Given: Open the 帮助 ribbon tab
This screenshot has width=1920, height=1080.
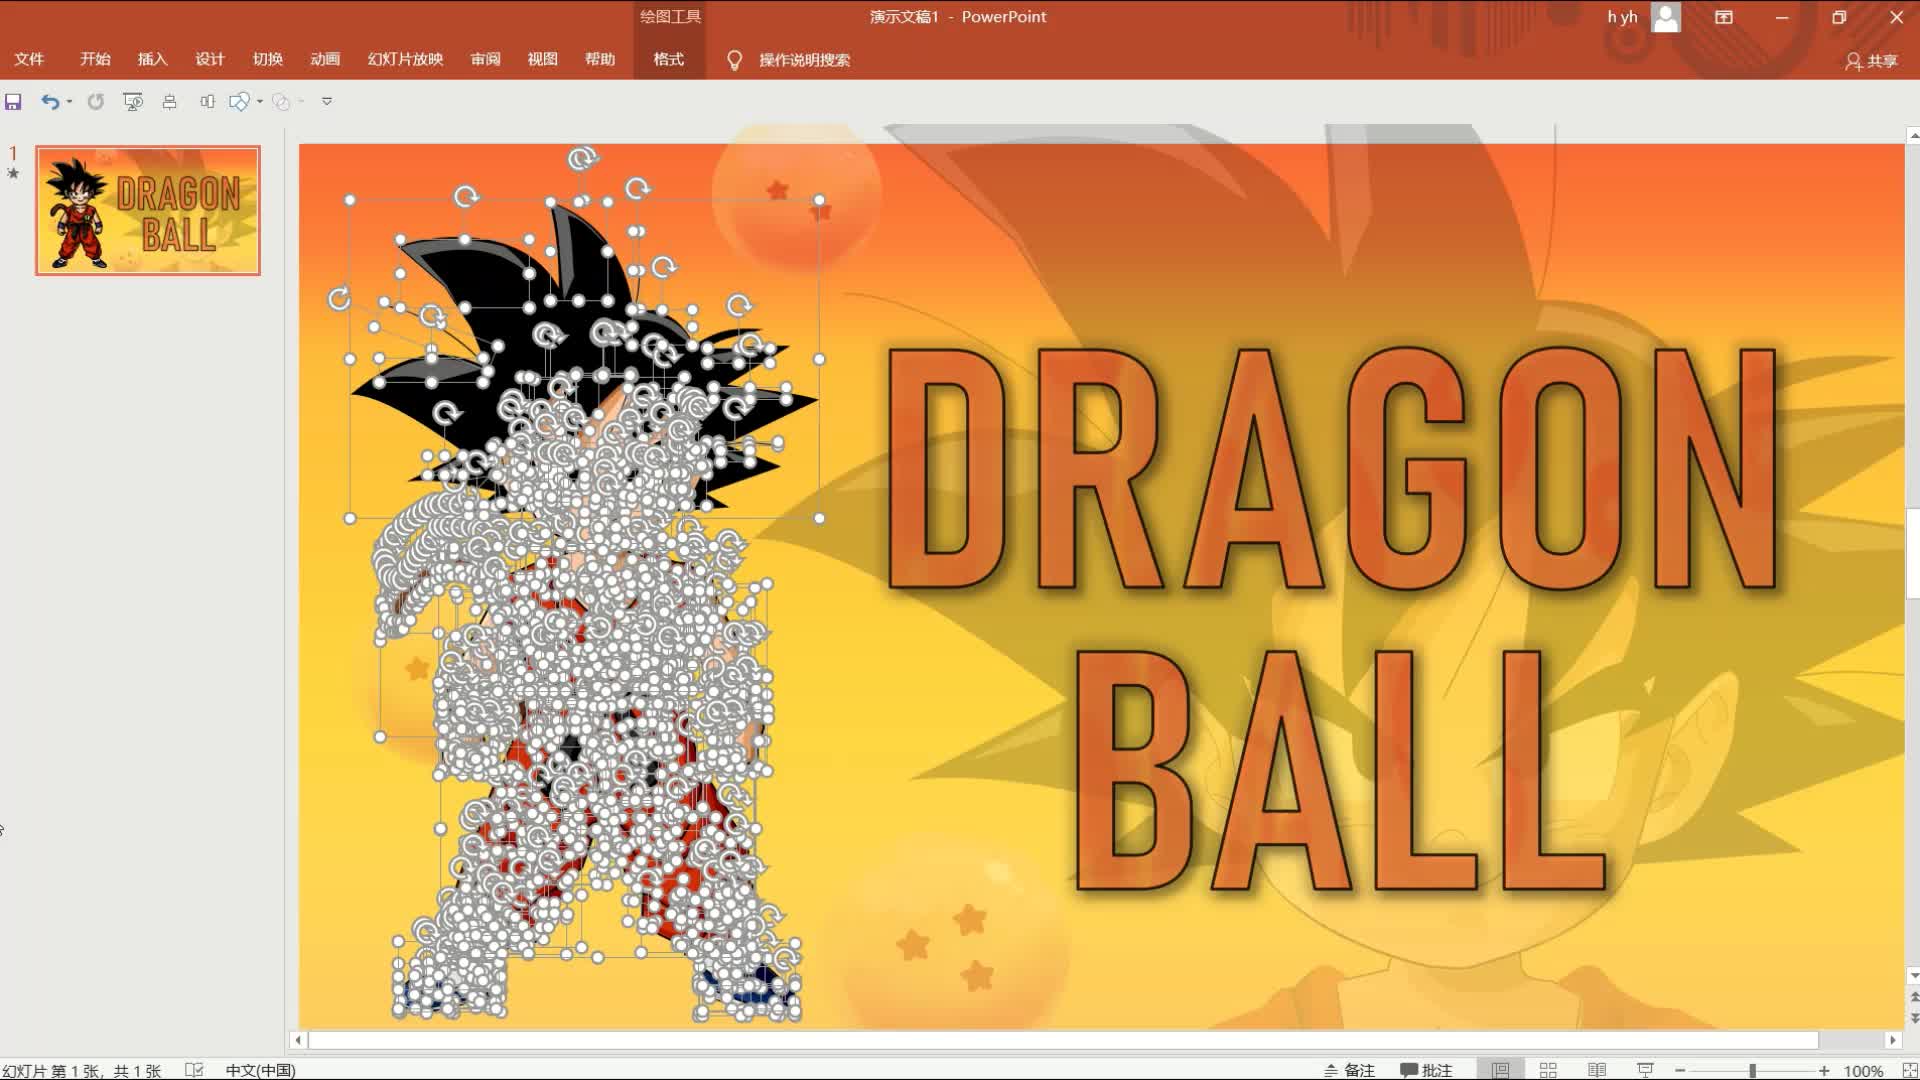Looking at the screenshot, I should coord(600,60).
